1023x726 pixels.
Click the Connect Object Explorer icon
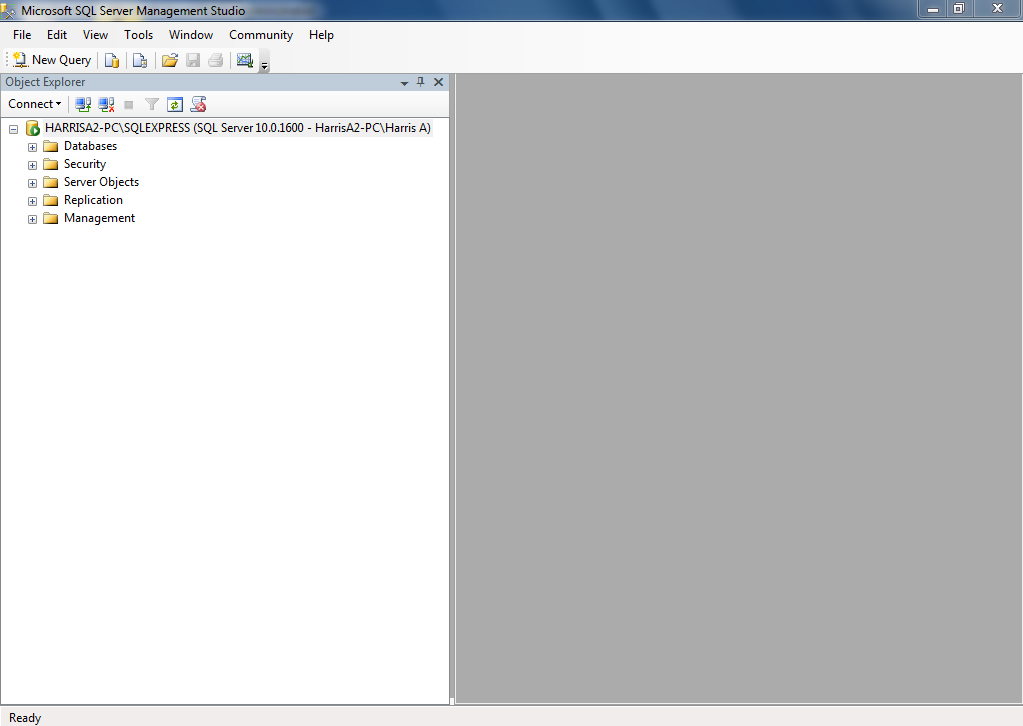(83, 103)
